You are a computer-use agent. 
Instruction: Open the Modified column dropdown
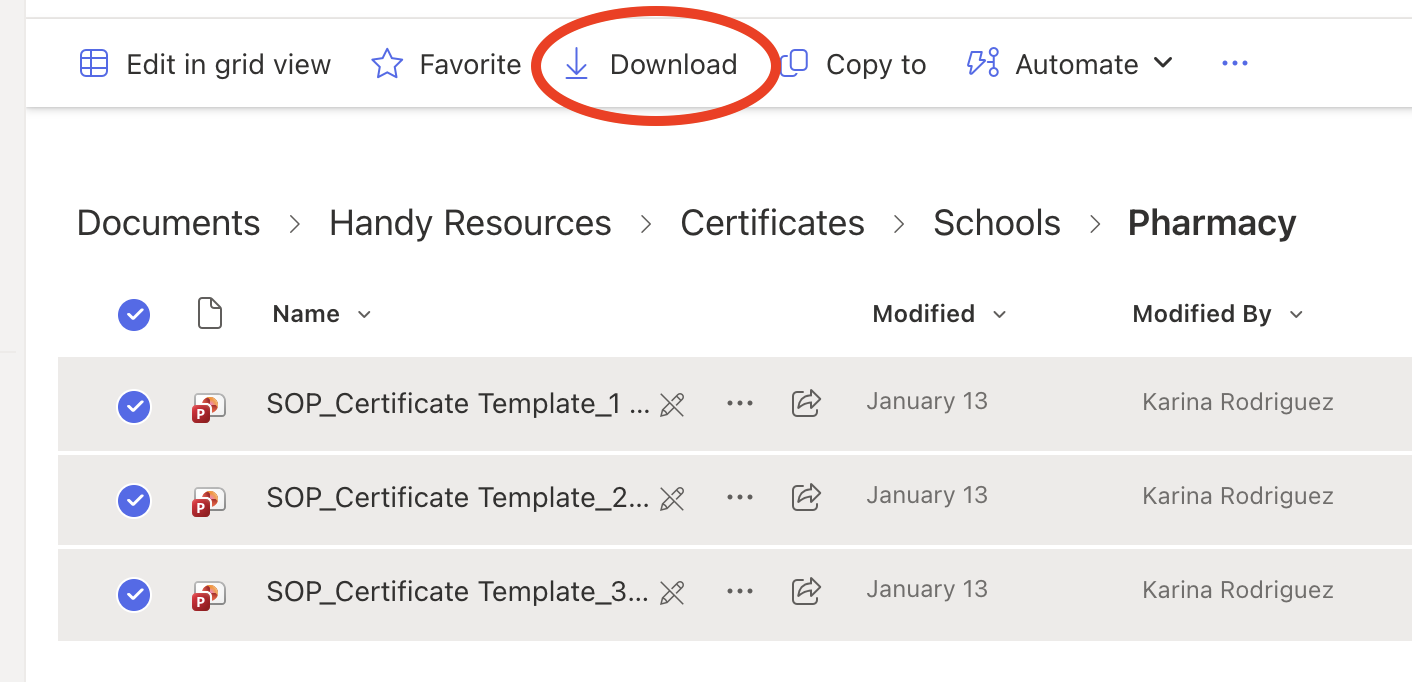click(x=999, y=315)
